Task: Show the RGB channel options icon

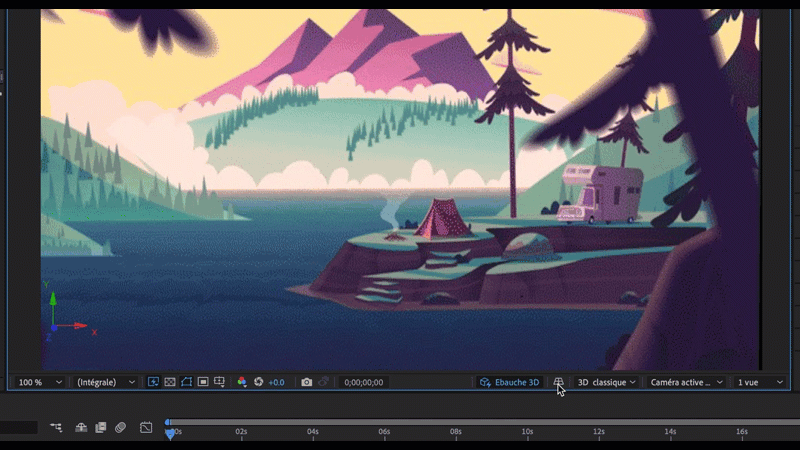Action: click(242, 382)
